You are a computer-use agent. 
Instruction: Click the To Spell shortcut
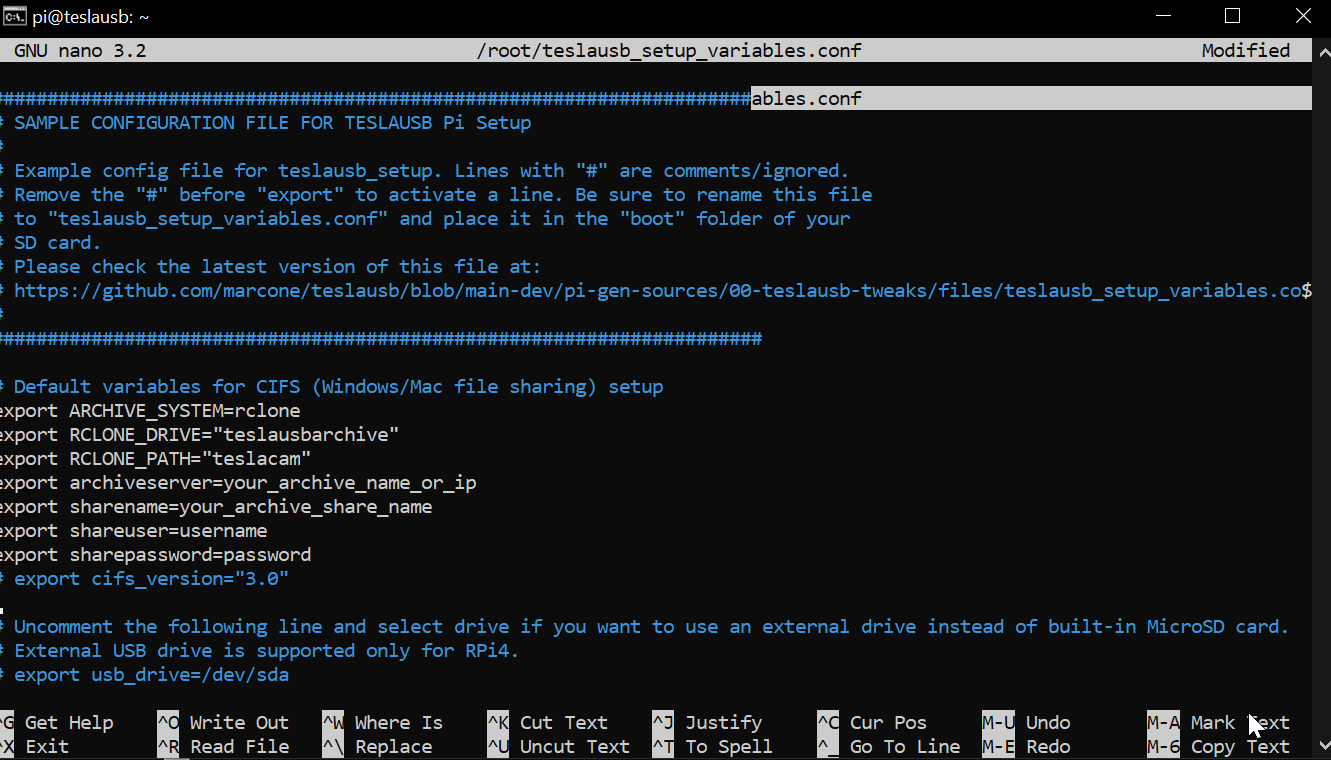713,747
